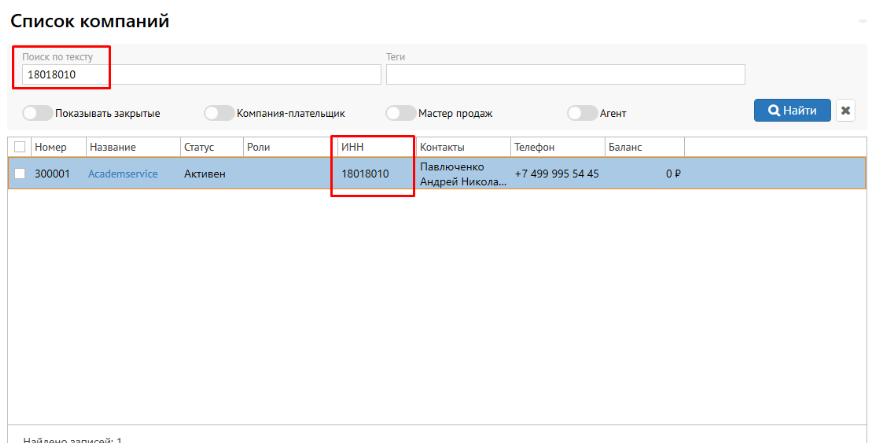869x443 pixels.
Task: Turn on the Мастер продаж switch
Action: (400, 114)
